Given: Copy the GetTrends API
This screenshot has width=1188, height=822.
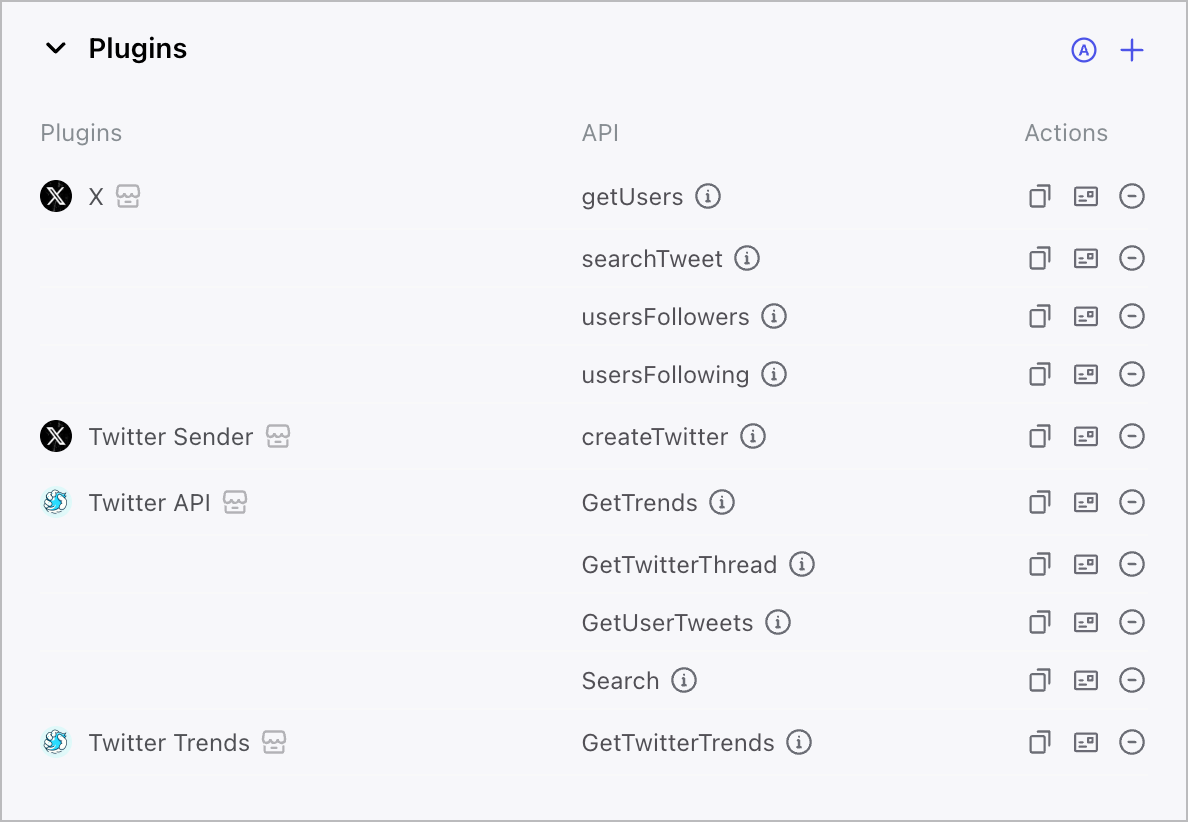Looking at the screenshot, I should click(1039, 503).
